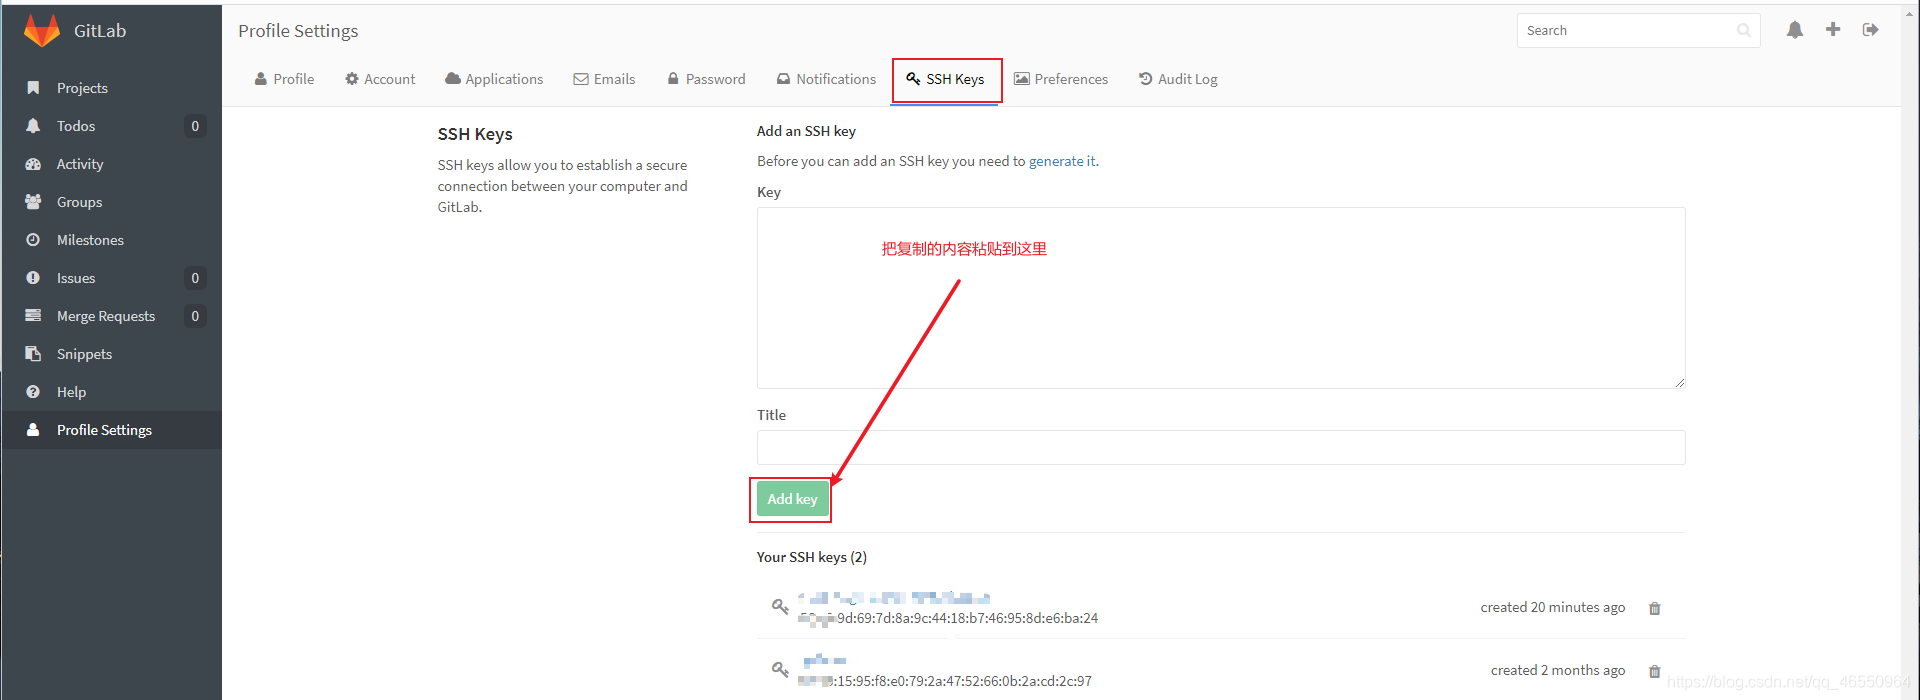Click the GitLab fox logo
This screenshot has width=1920, height=700.
(x=42, y=30)
